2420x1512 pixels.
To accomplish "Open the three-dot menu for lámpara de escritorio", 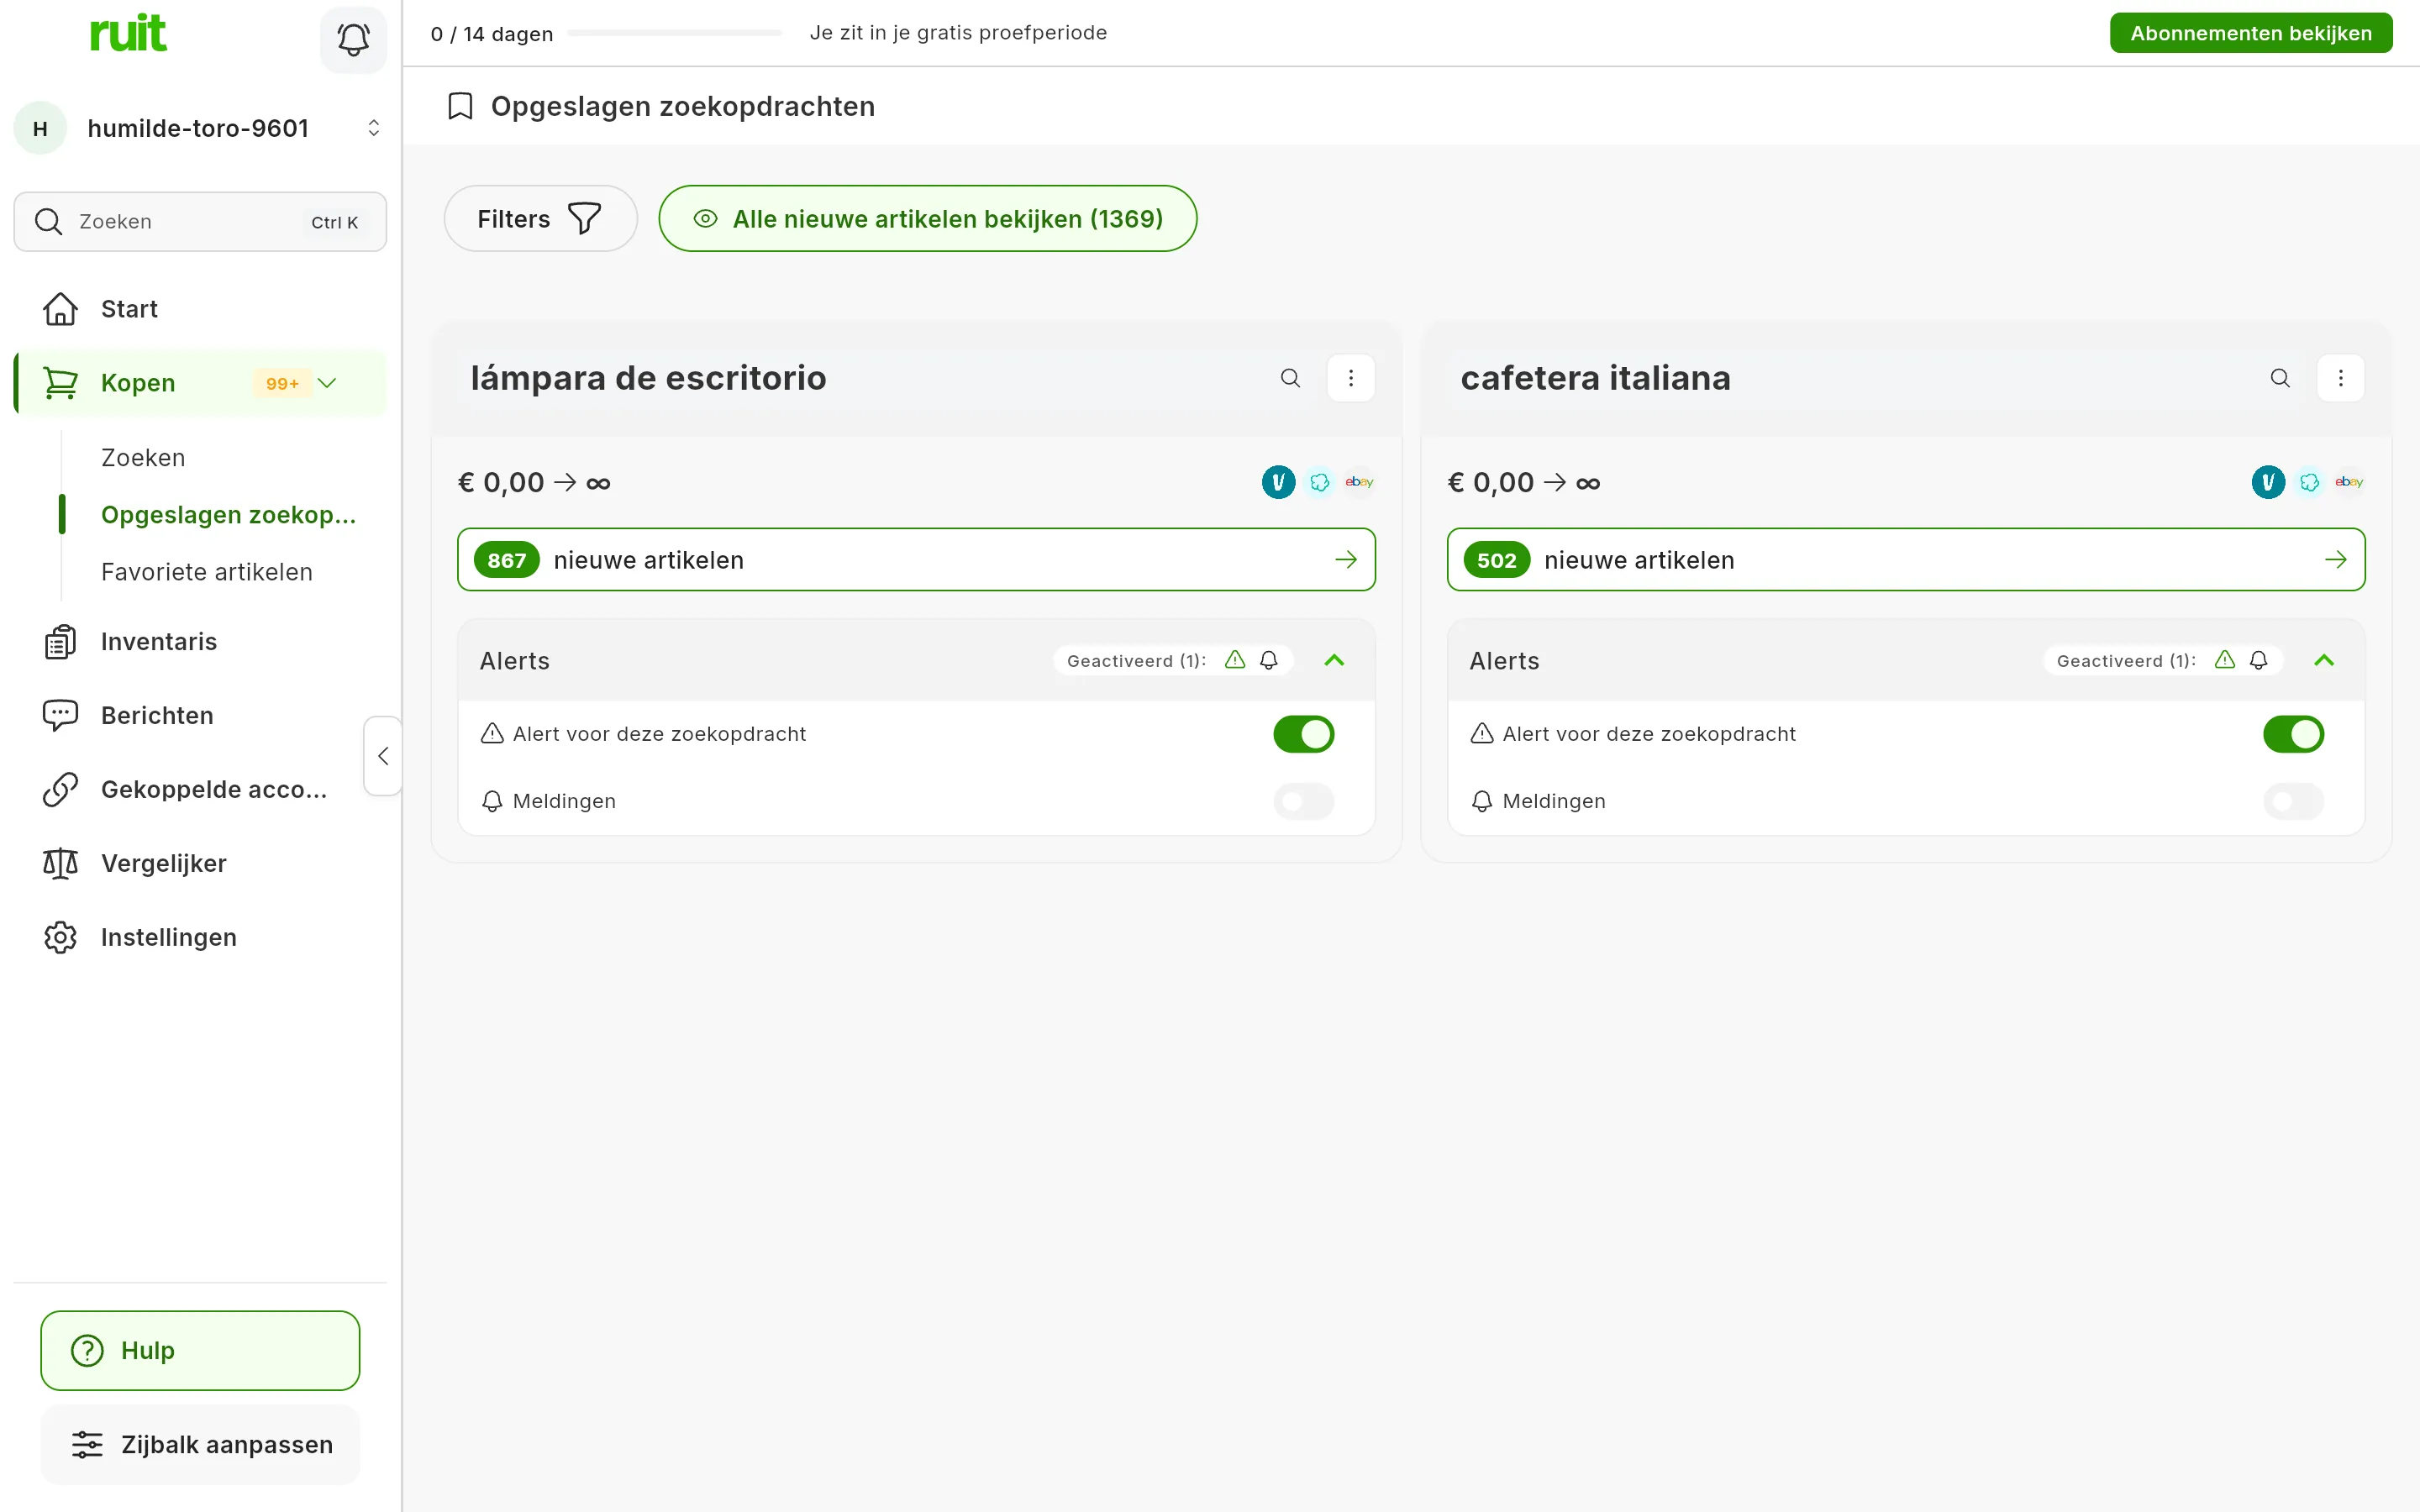I will coord(1350,378).
